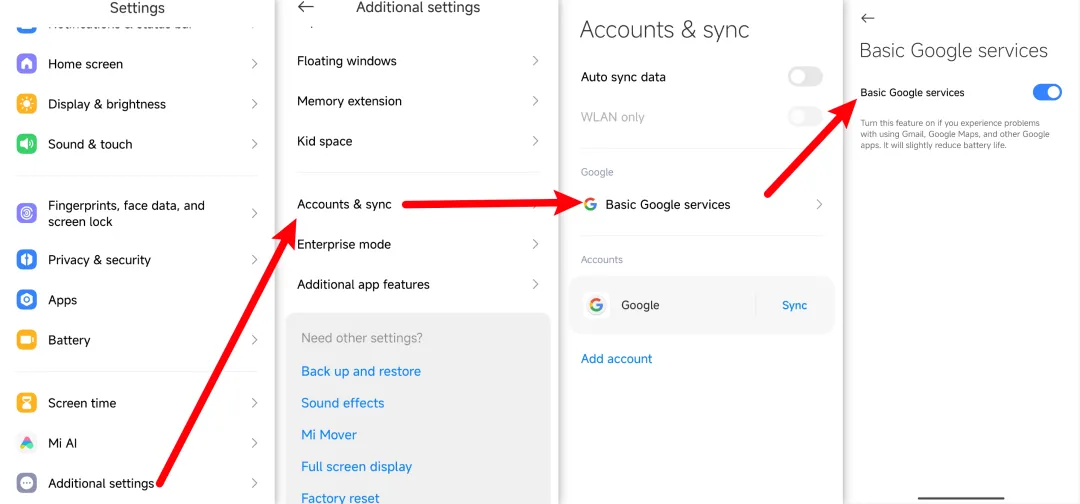Screen dimensions: 1080x504
Task: Open Additional app features chevron
Action: [x=535, y=284]
